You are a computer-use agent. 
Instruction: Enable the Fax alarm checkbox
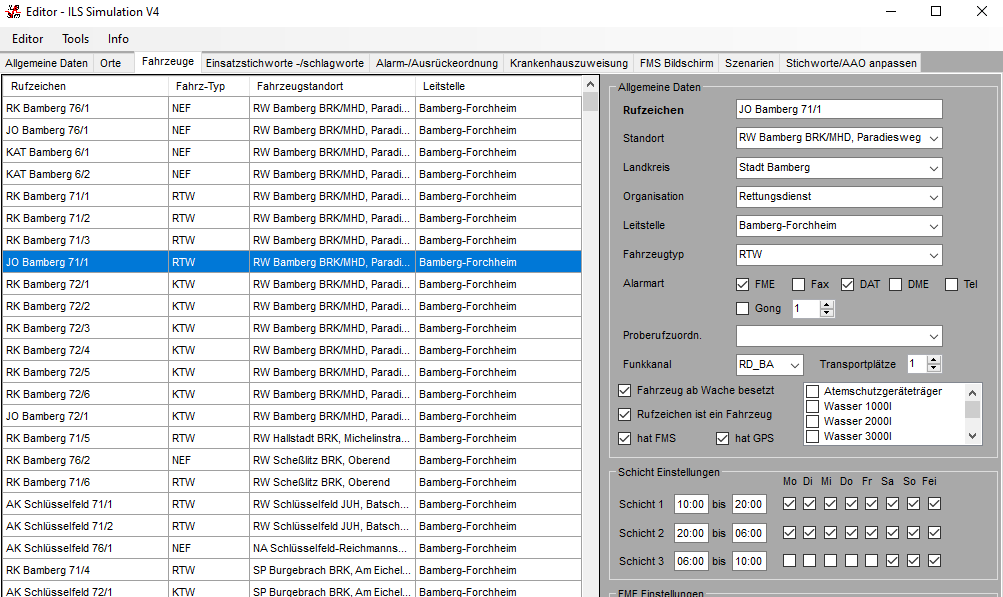point(799,285)
